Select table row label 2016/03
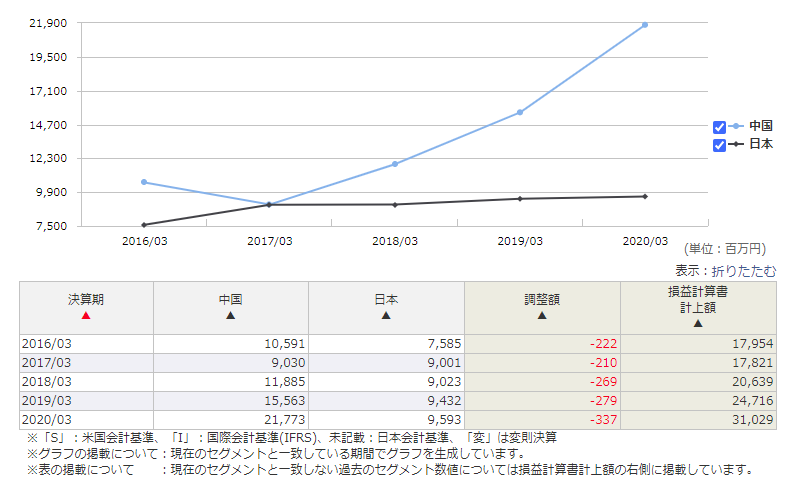The height and width of the screenshot is (499, 800). [x=46, y=344]
